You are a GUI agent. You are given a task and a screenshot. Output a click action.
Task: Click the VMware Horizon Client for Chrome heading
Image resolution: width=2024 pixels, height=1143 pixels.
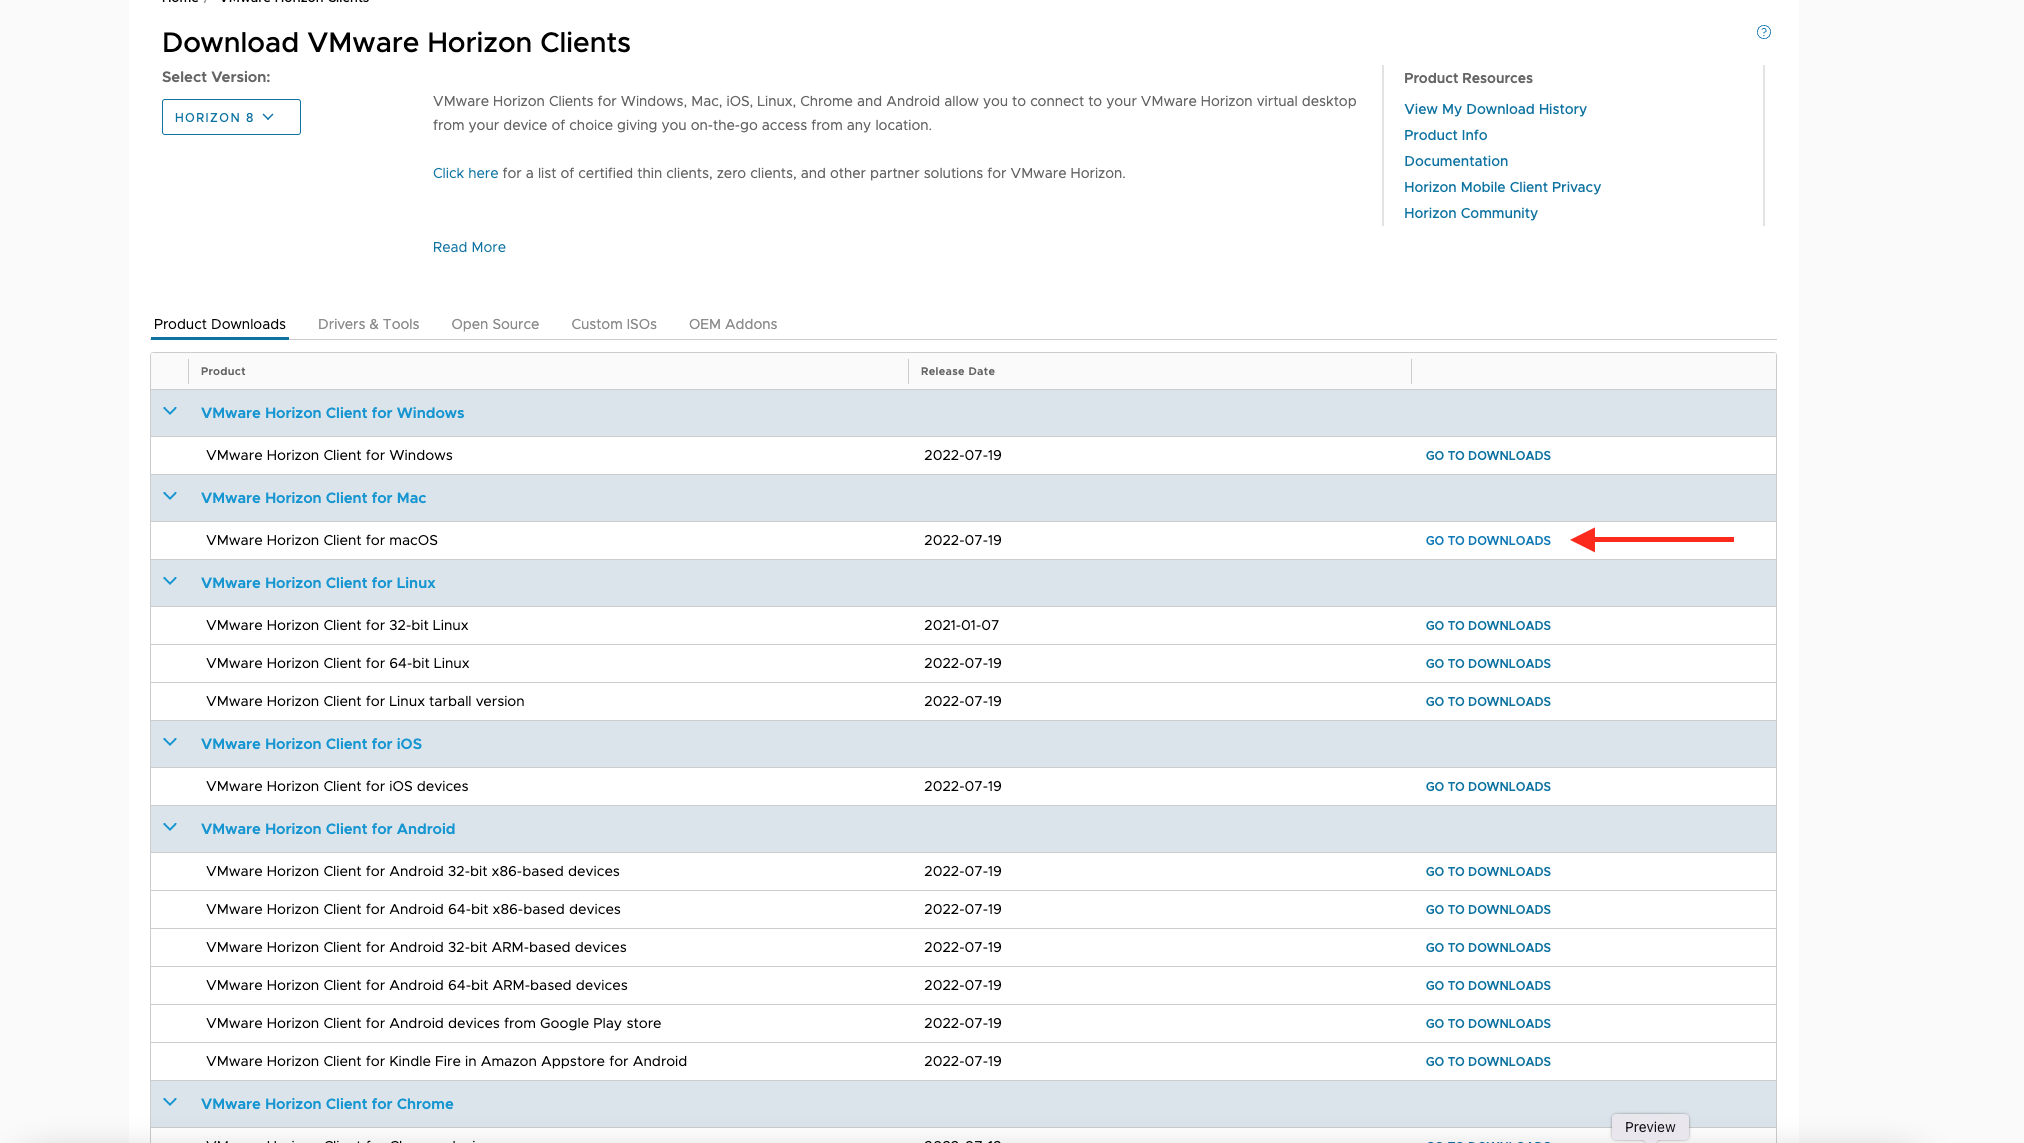pos(327,1104)
